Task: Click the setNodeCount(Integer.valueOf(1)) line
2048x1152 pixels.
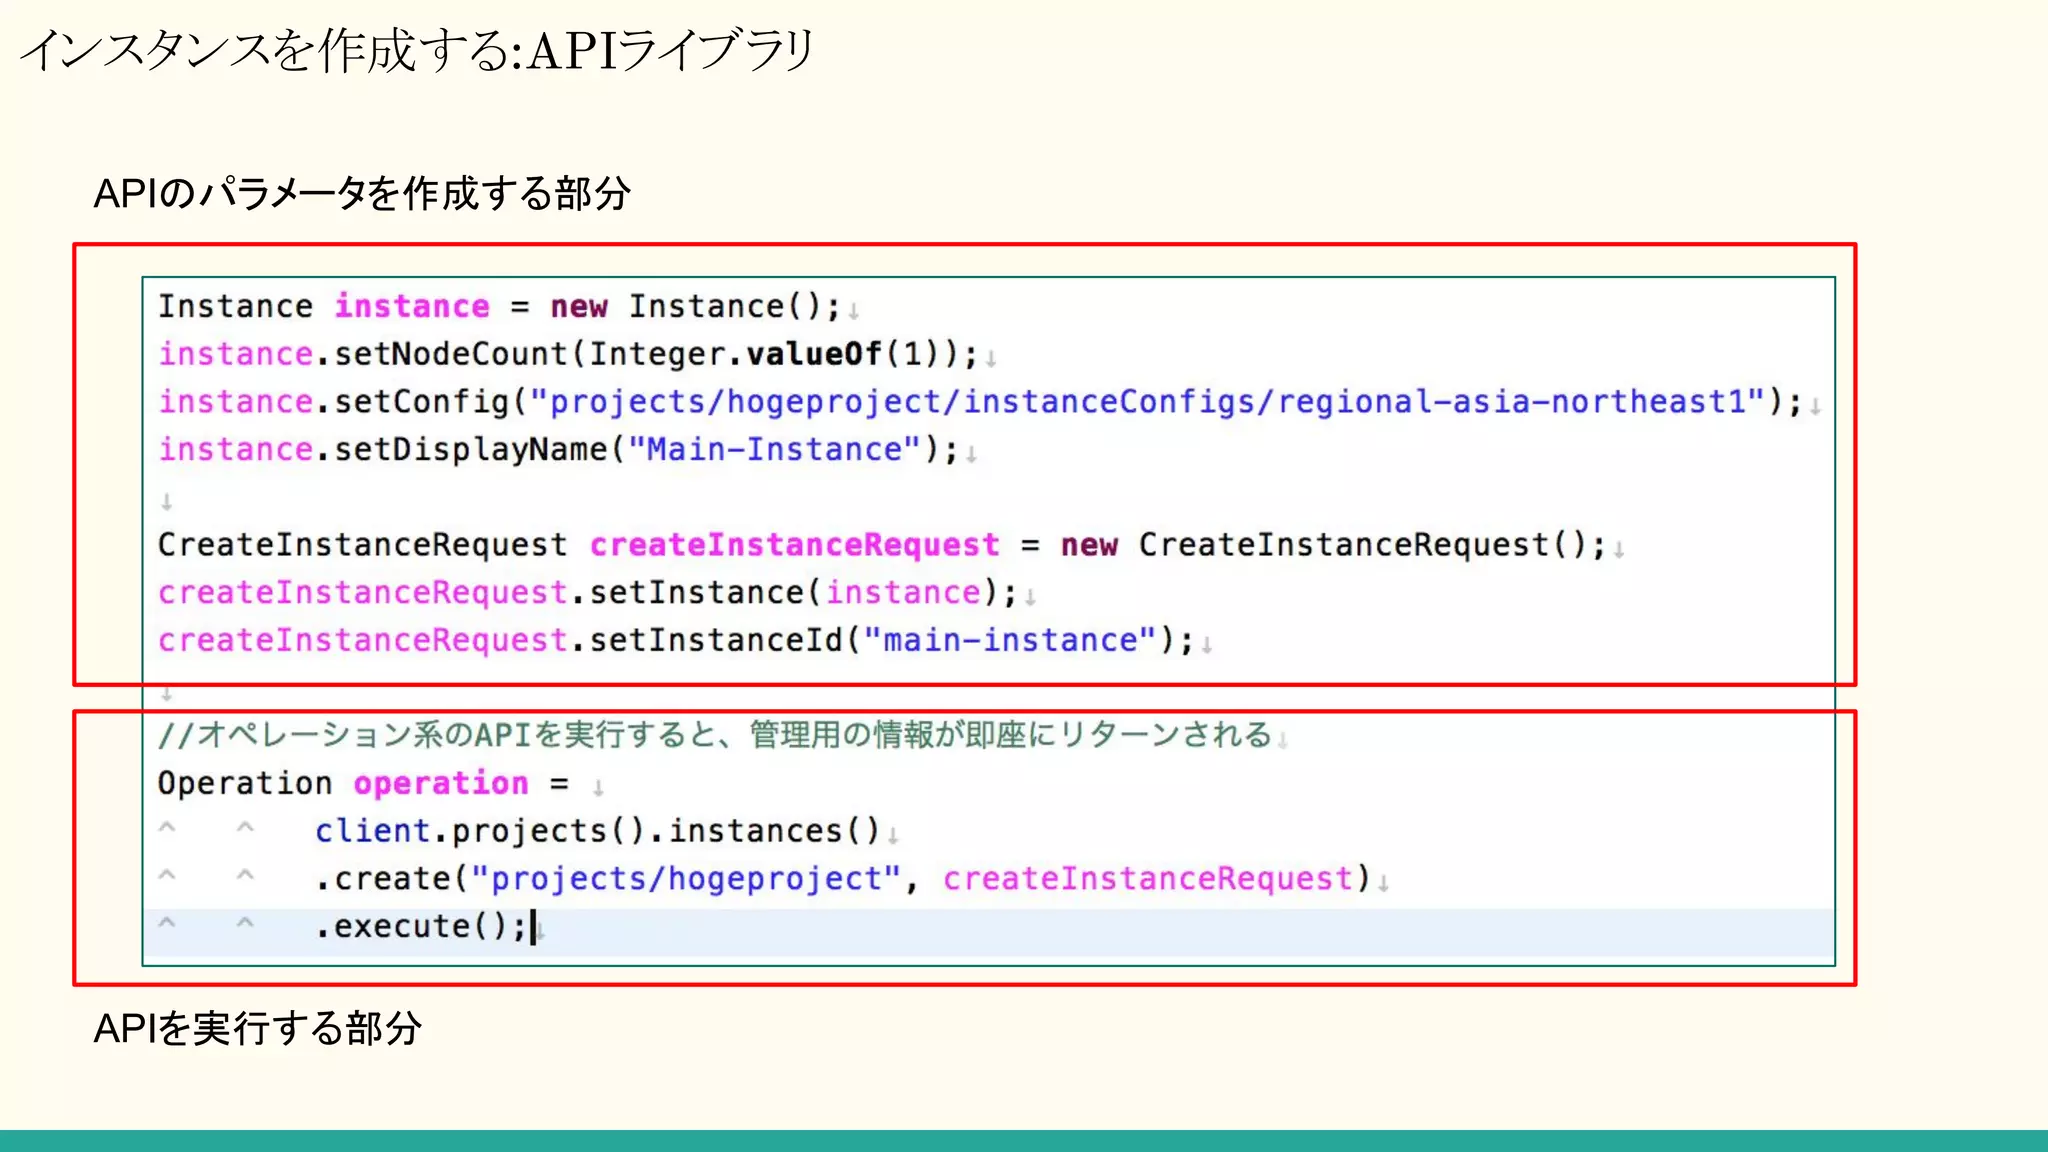Action: (x=567, y=354)
